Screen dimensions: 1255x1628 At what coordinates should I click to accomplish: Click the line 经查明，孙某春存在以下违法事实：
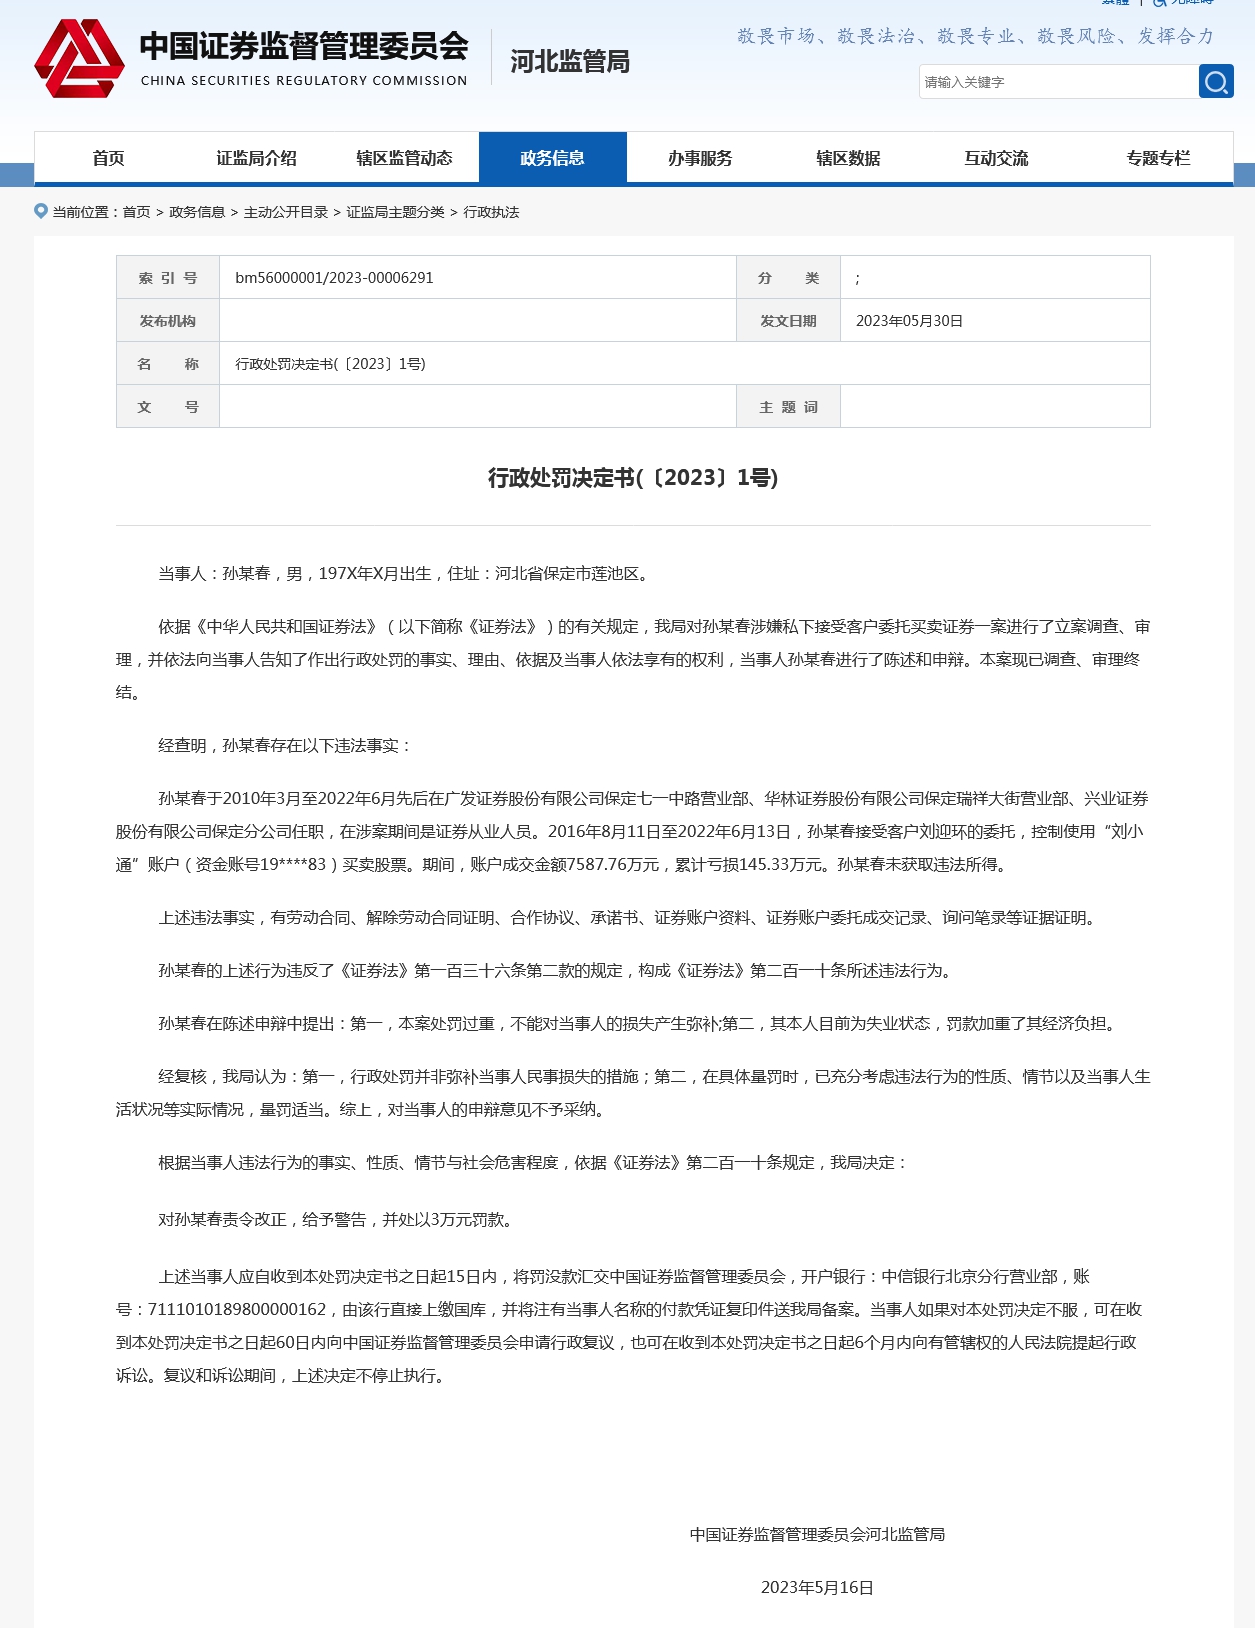coord(285,746)
